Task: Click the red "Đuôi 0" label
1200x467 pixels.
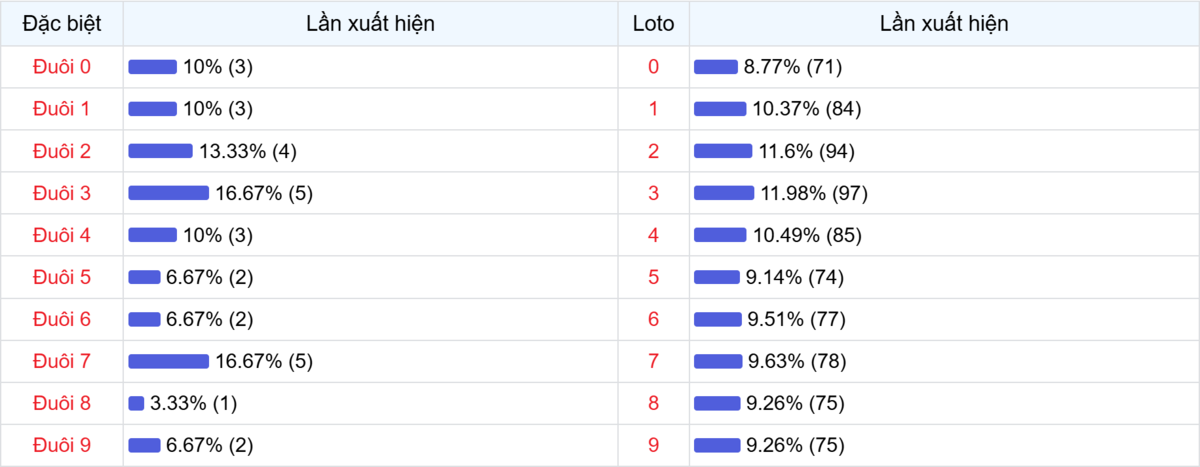Action: point(62,67)
